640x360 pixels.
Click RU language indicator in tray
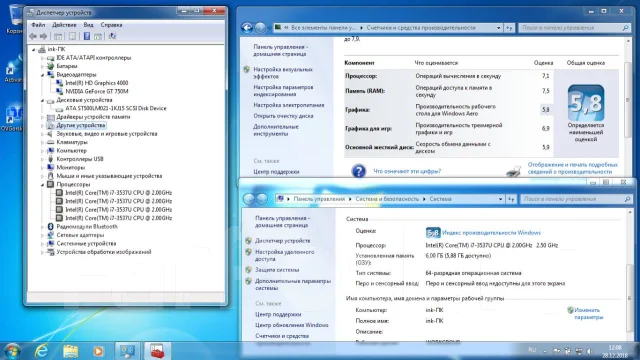(532, 350)
